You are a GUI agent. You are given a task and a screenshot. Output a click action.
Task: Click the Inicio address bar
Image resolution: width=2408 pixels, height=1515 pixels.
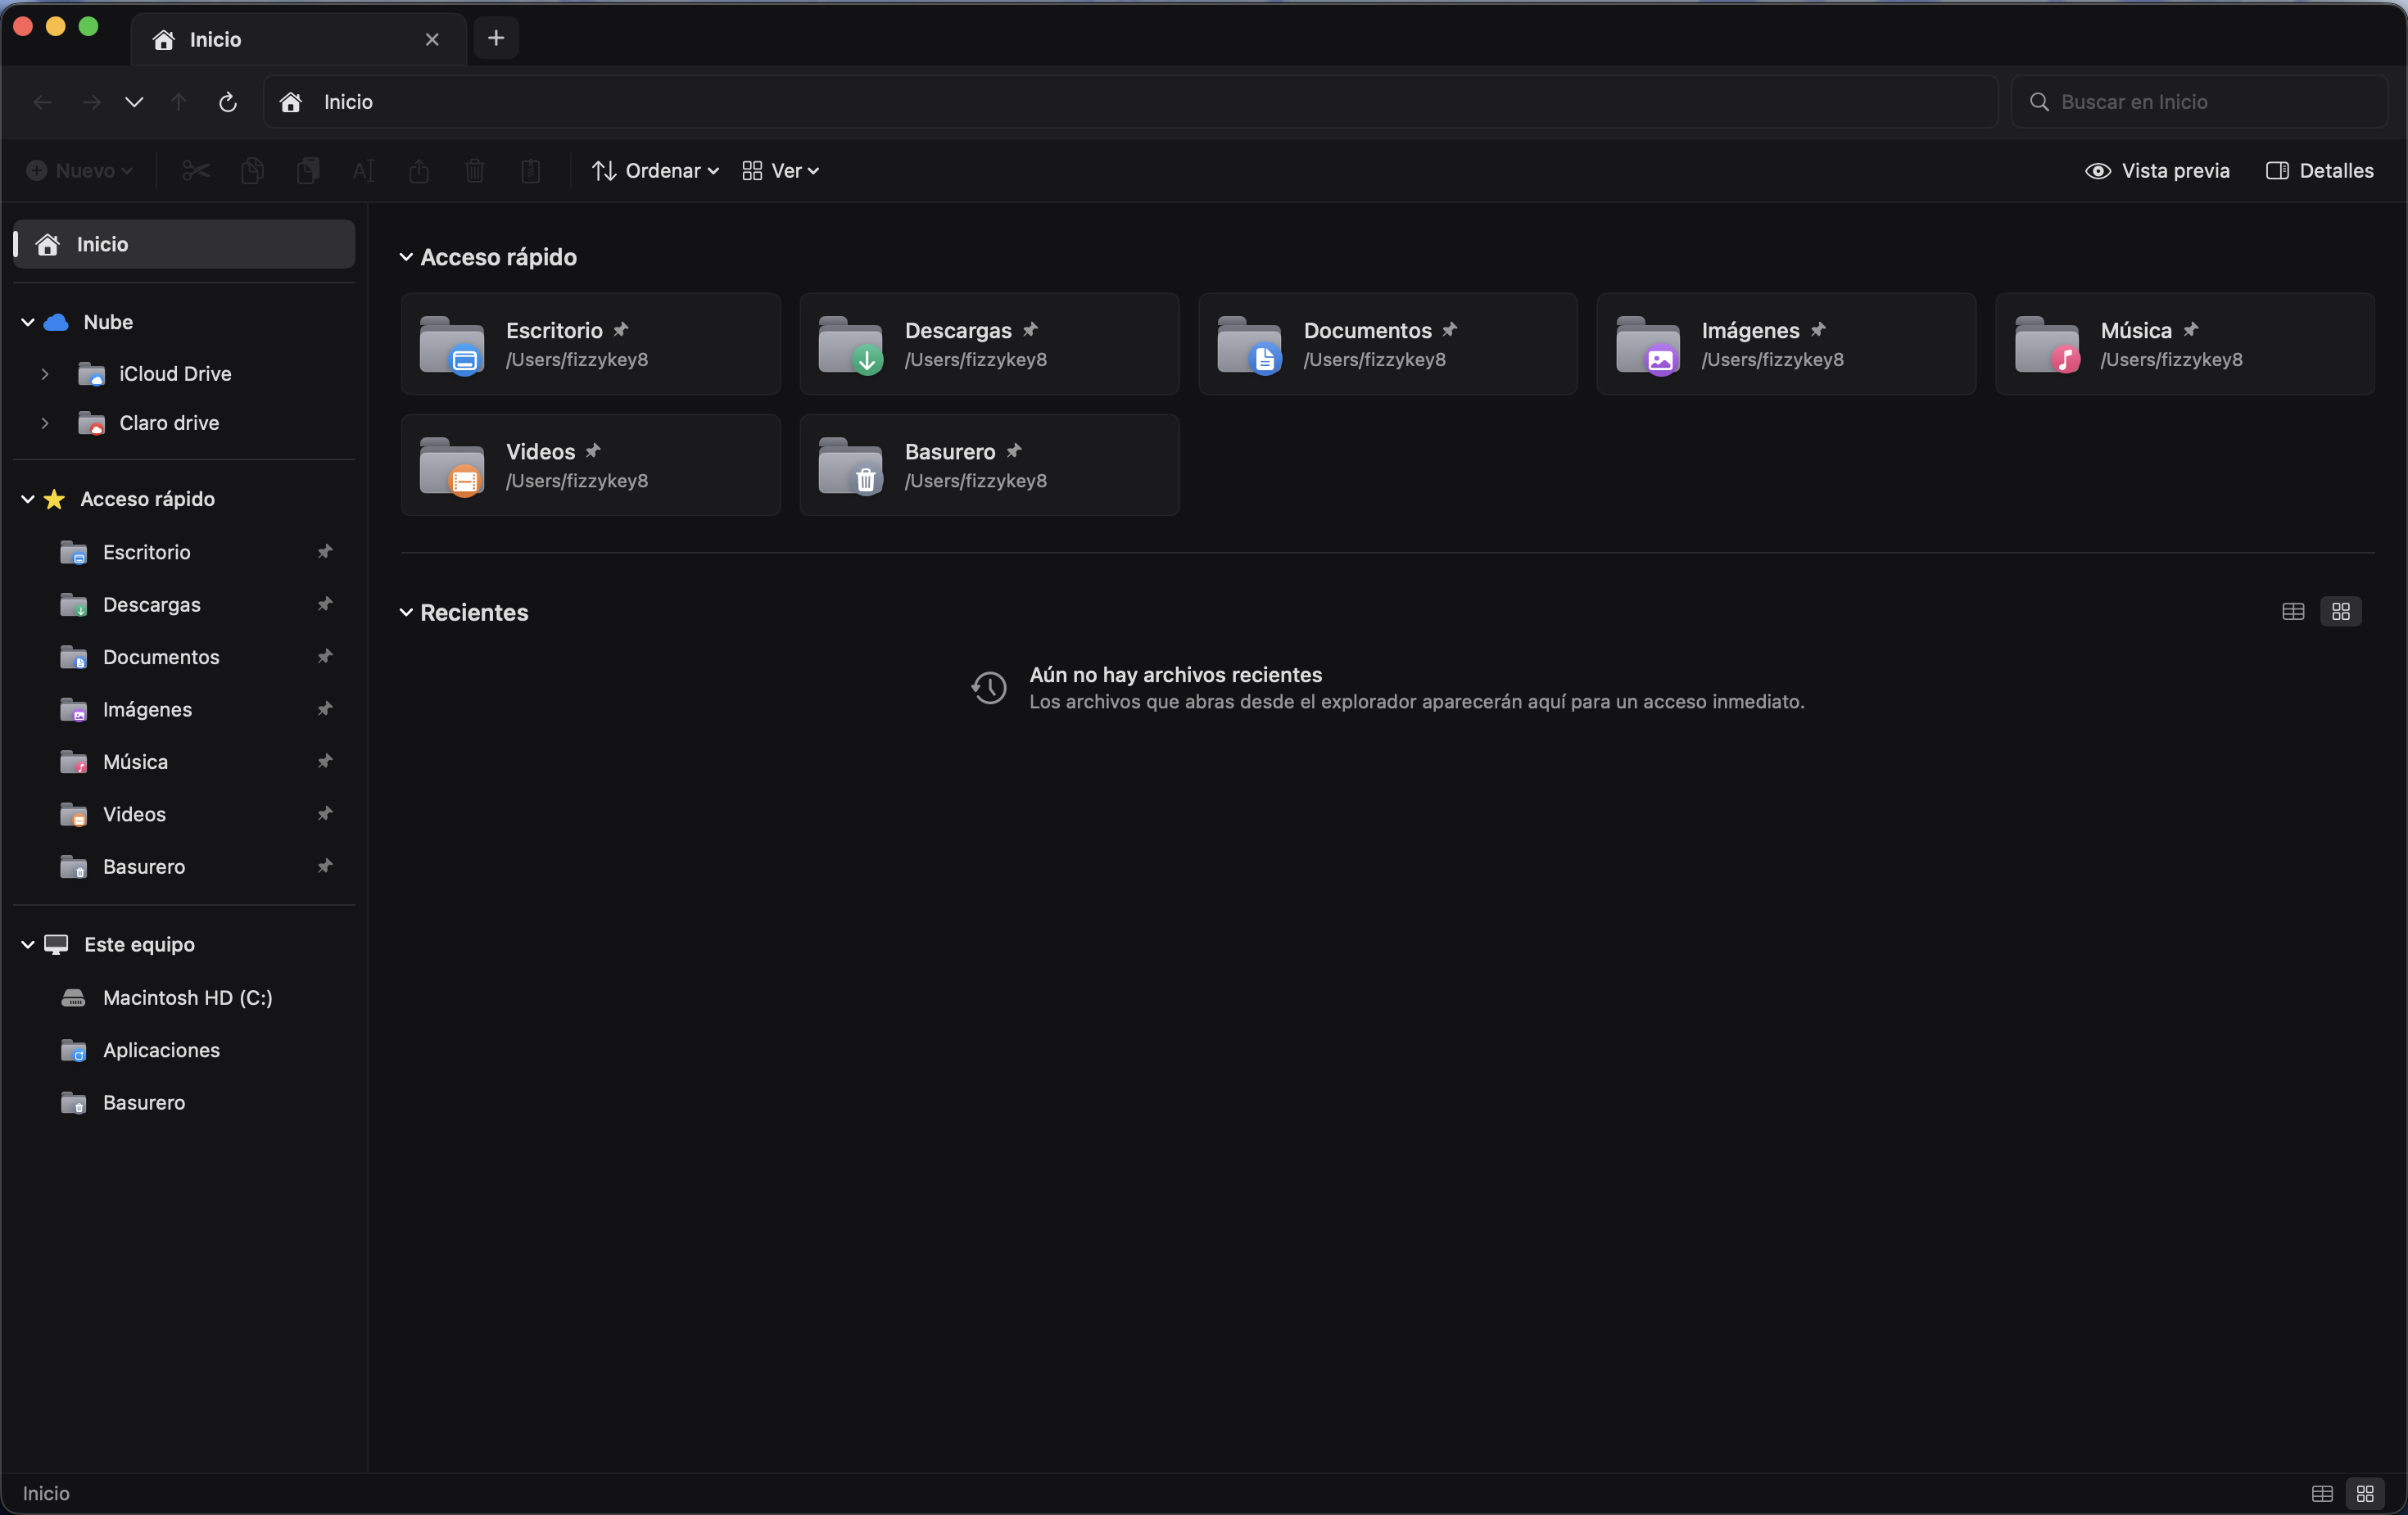coord(1130,102)
